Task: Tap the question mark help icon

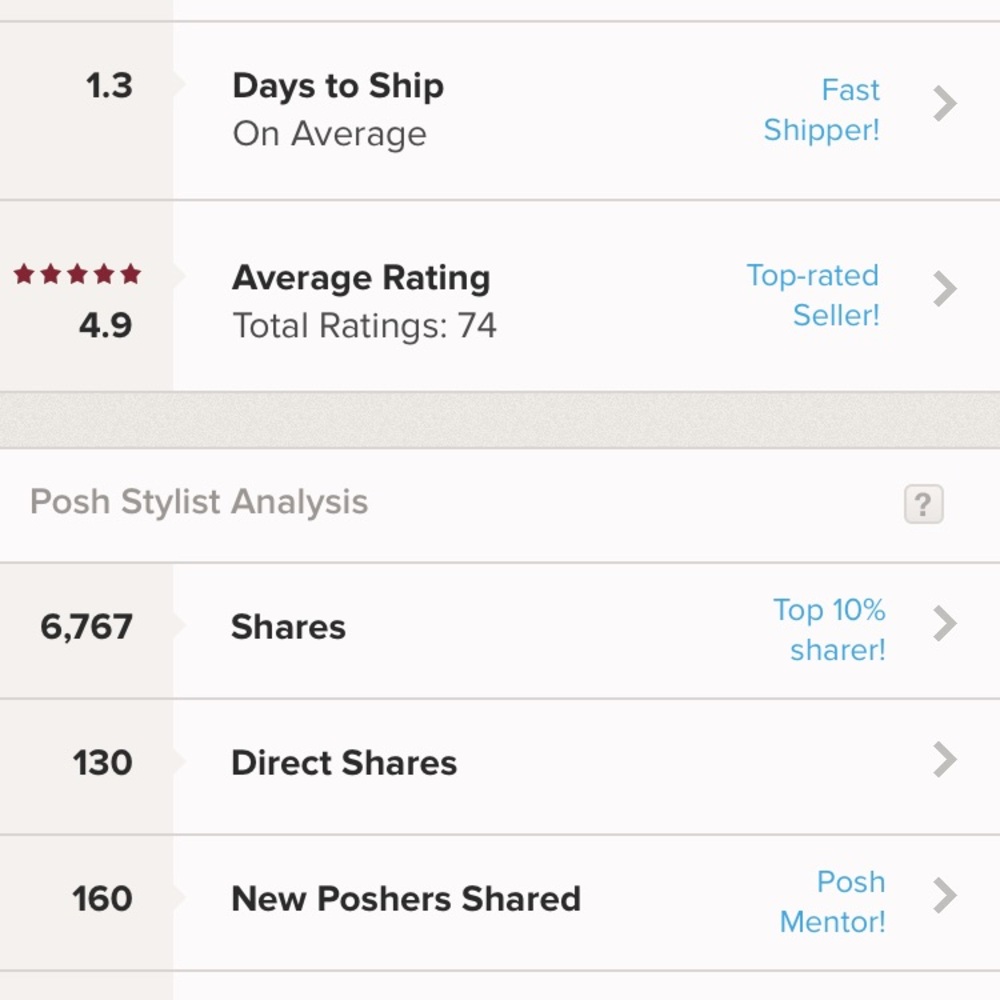Action: (x=923, y=505)
